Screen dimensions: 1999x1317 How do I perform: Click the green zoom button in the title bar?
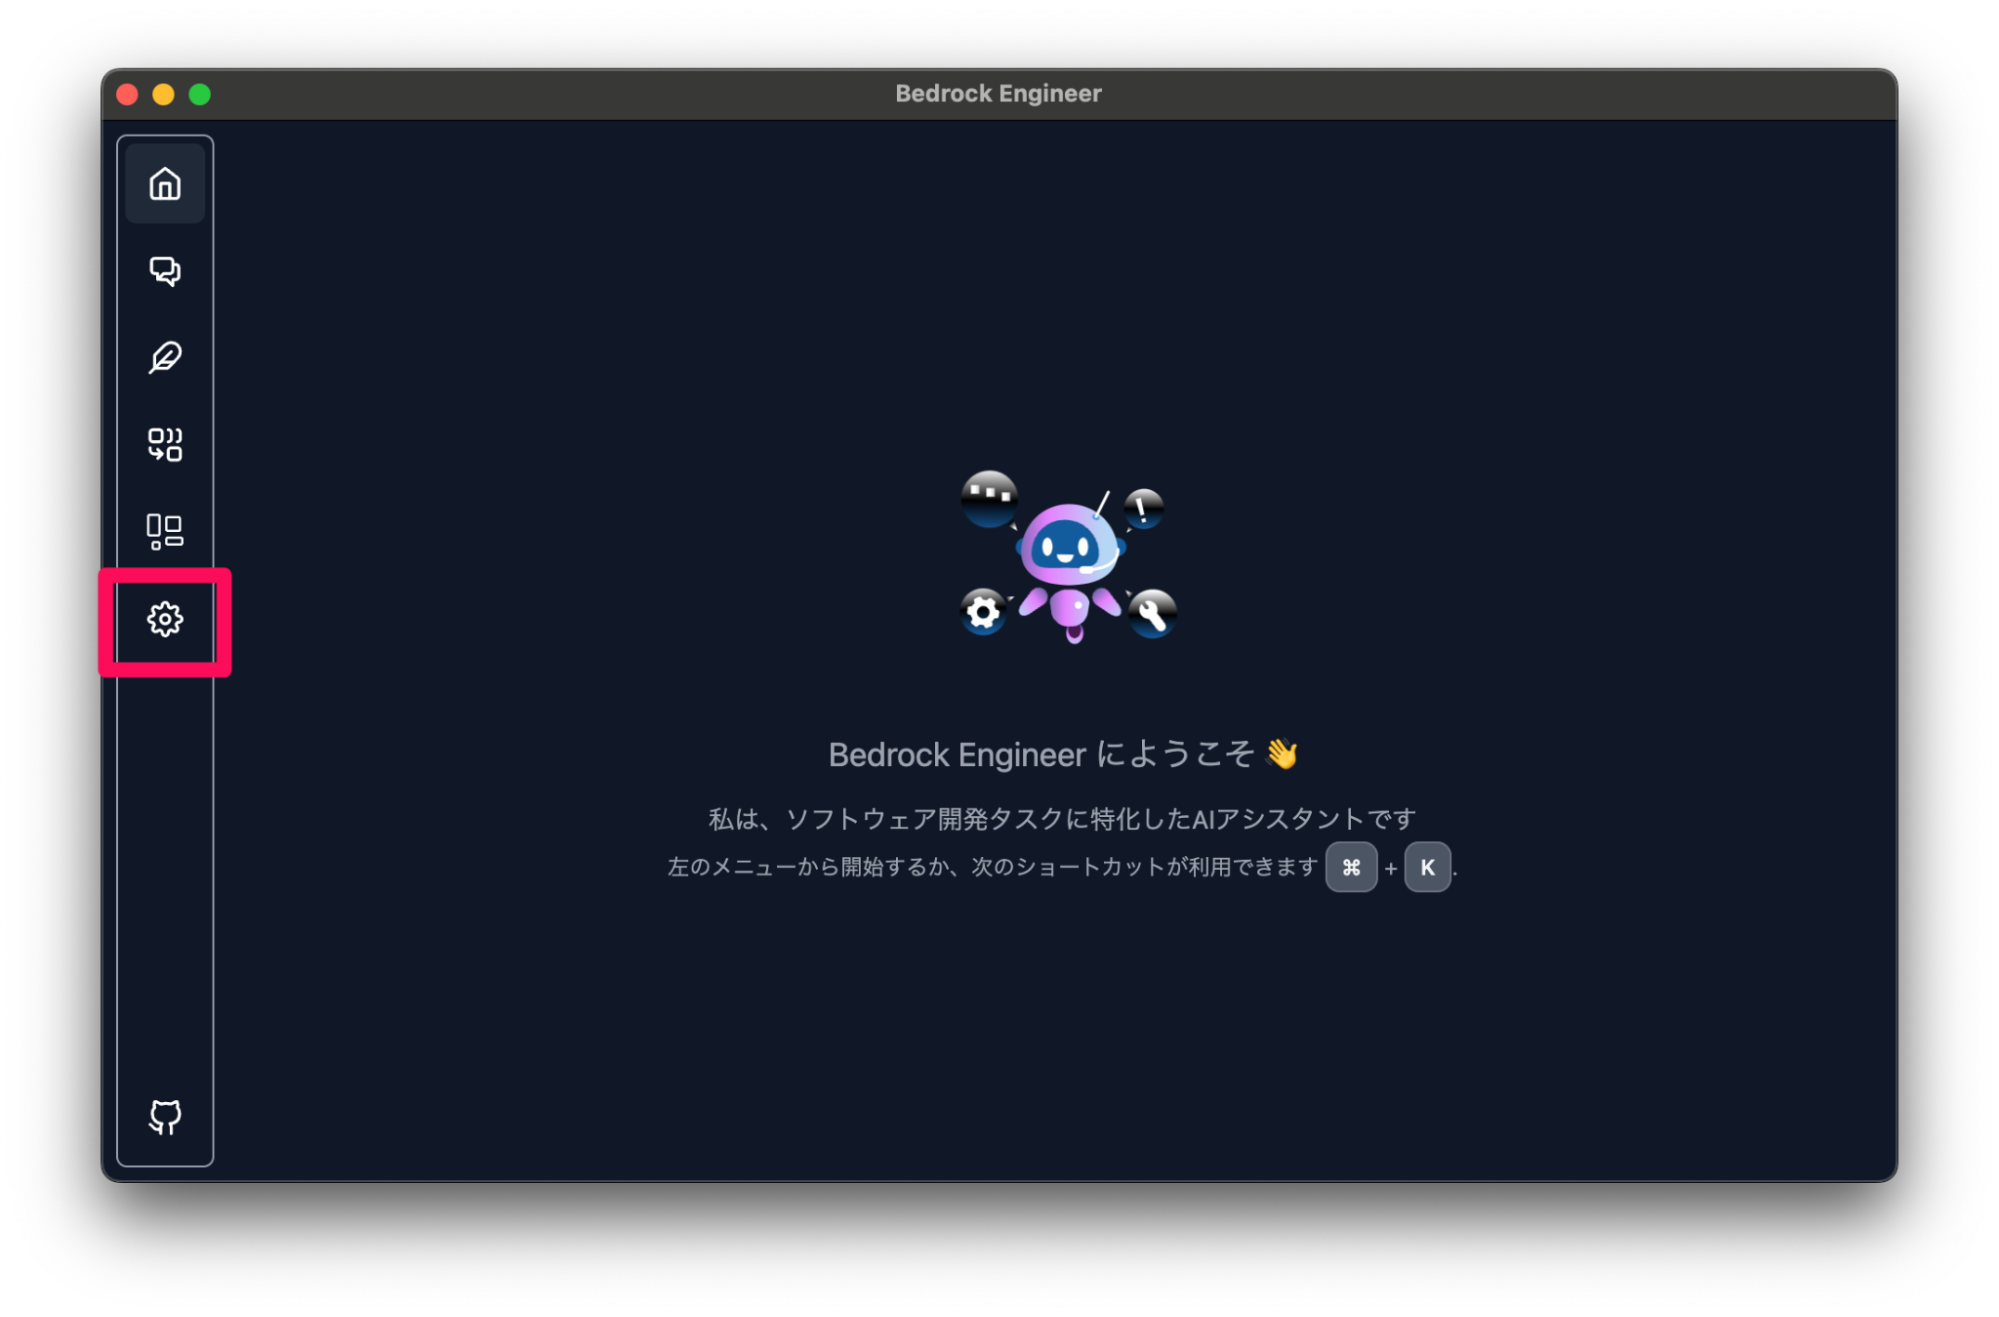point(199,93)
